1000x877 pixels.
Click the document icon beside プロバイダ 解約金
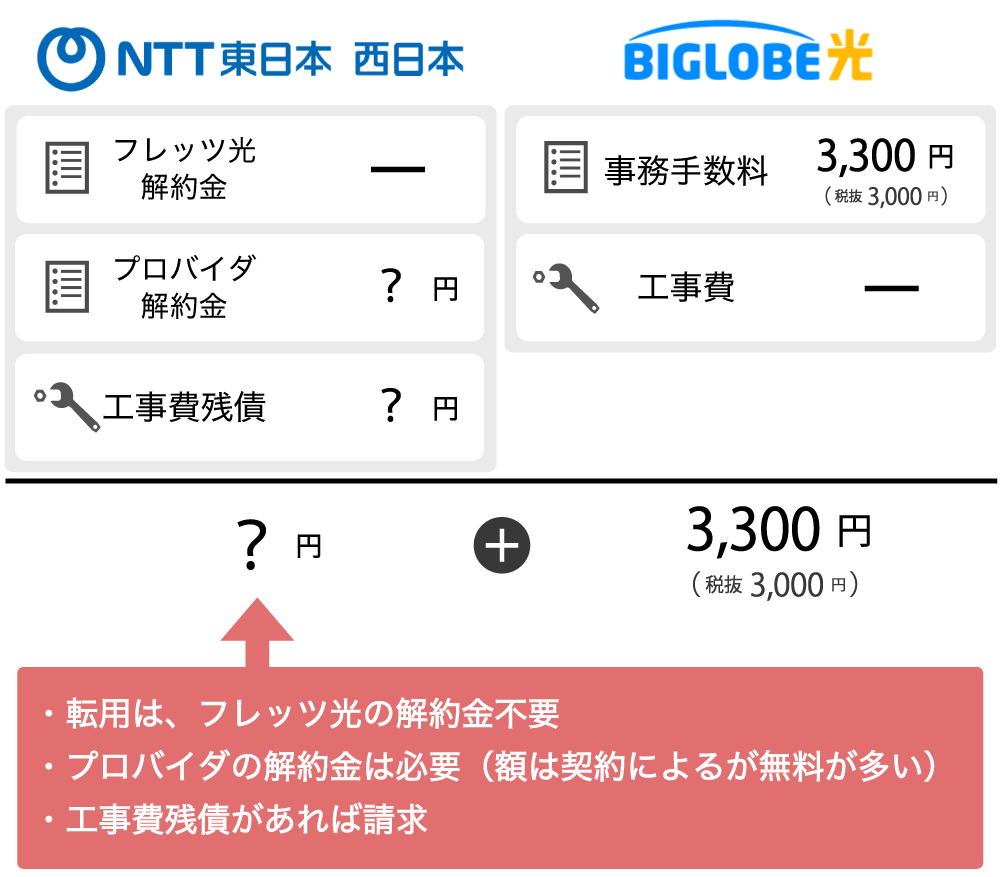[67, 287]
